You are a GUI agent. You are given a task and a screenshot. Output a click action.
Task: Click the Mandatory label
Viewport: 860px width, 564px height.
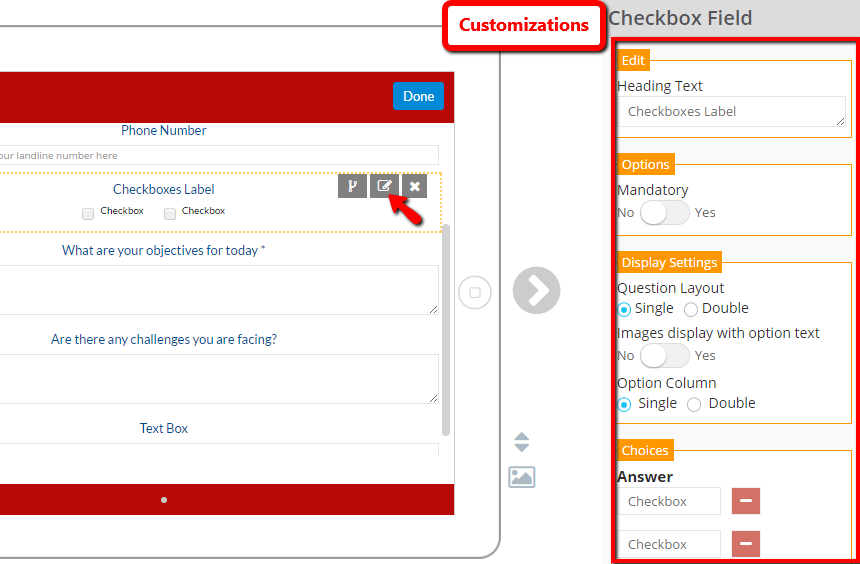(653, 190)
